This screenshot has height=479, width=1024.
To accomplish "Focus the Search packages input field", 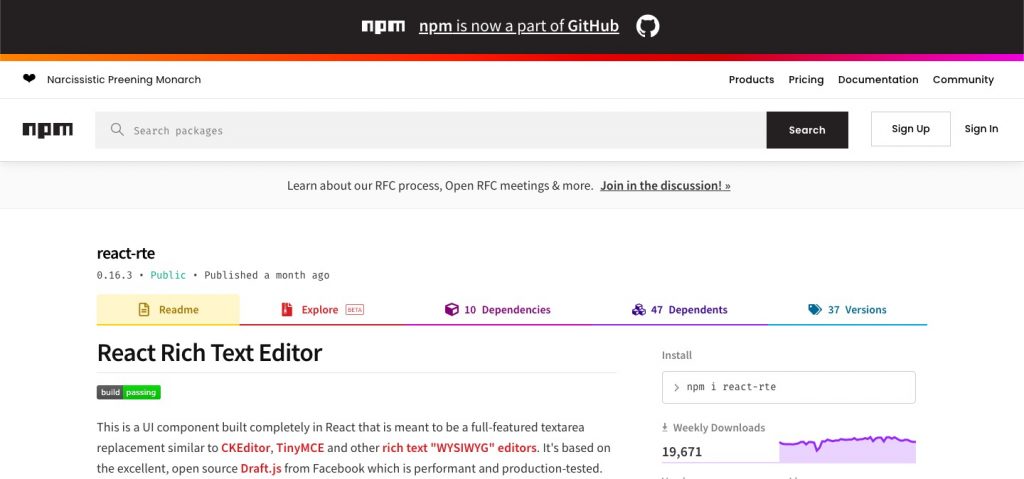I will 431,130.
